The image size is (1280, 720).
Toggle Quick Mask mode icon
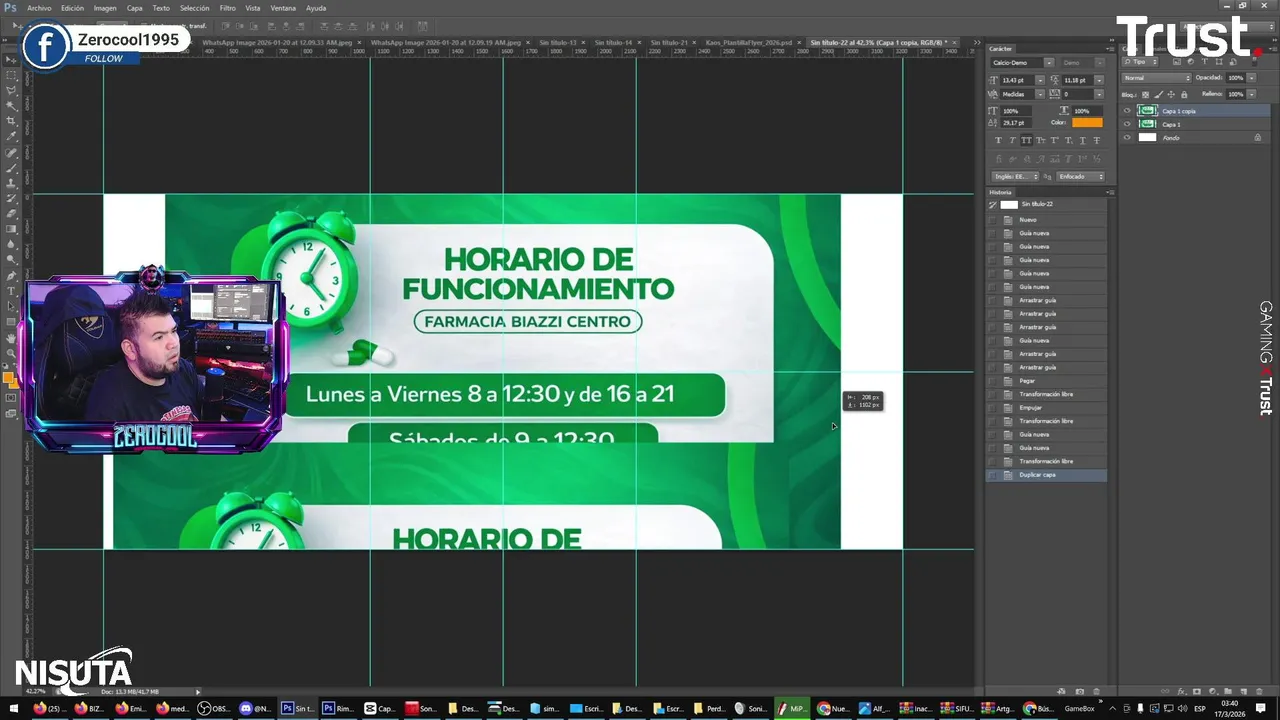coord(12,398)
